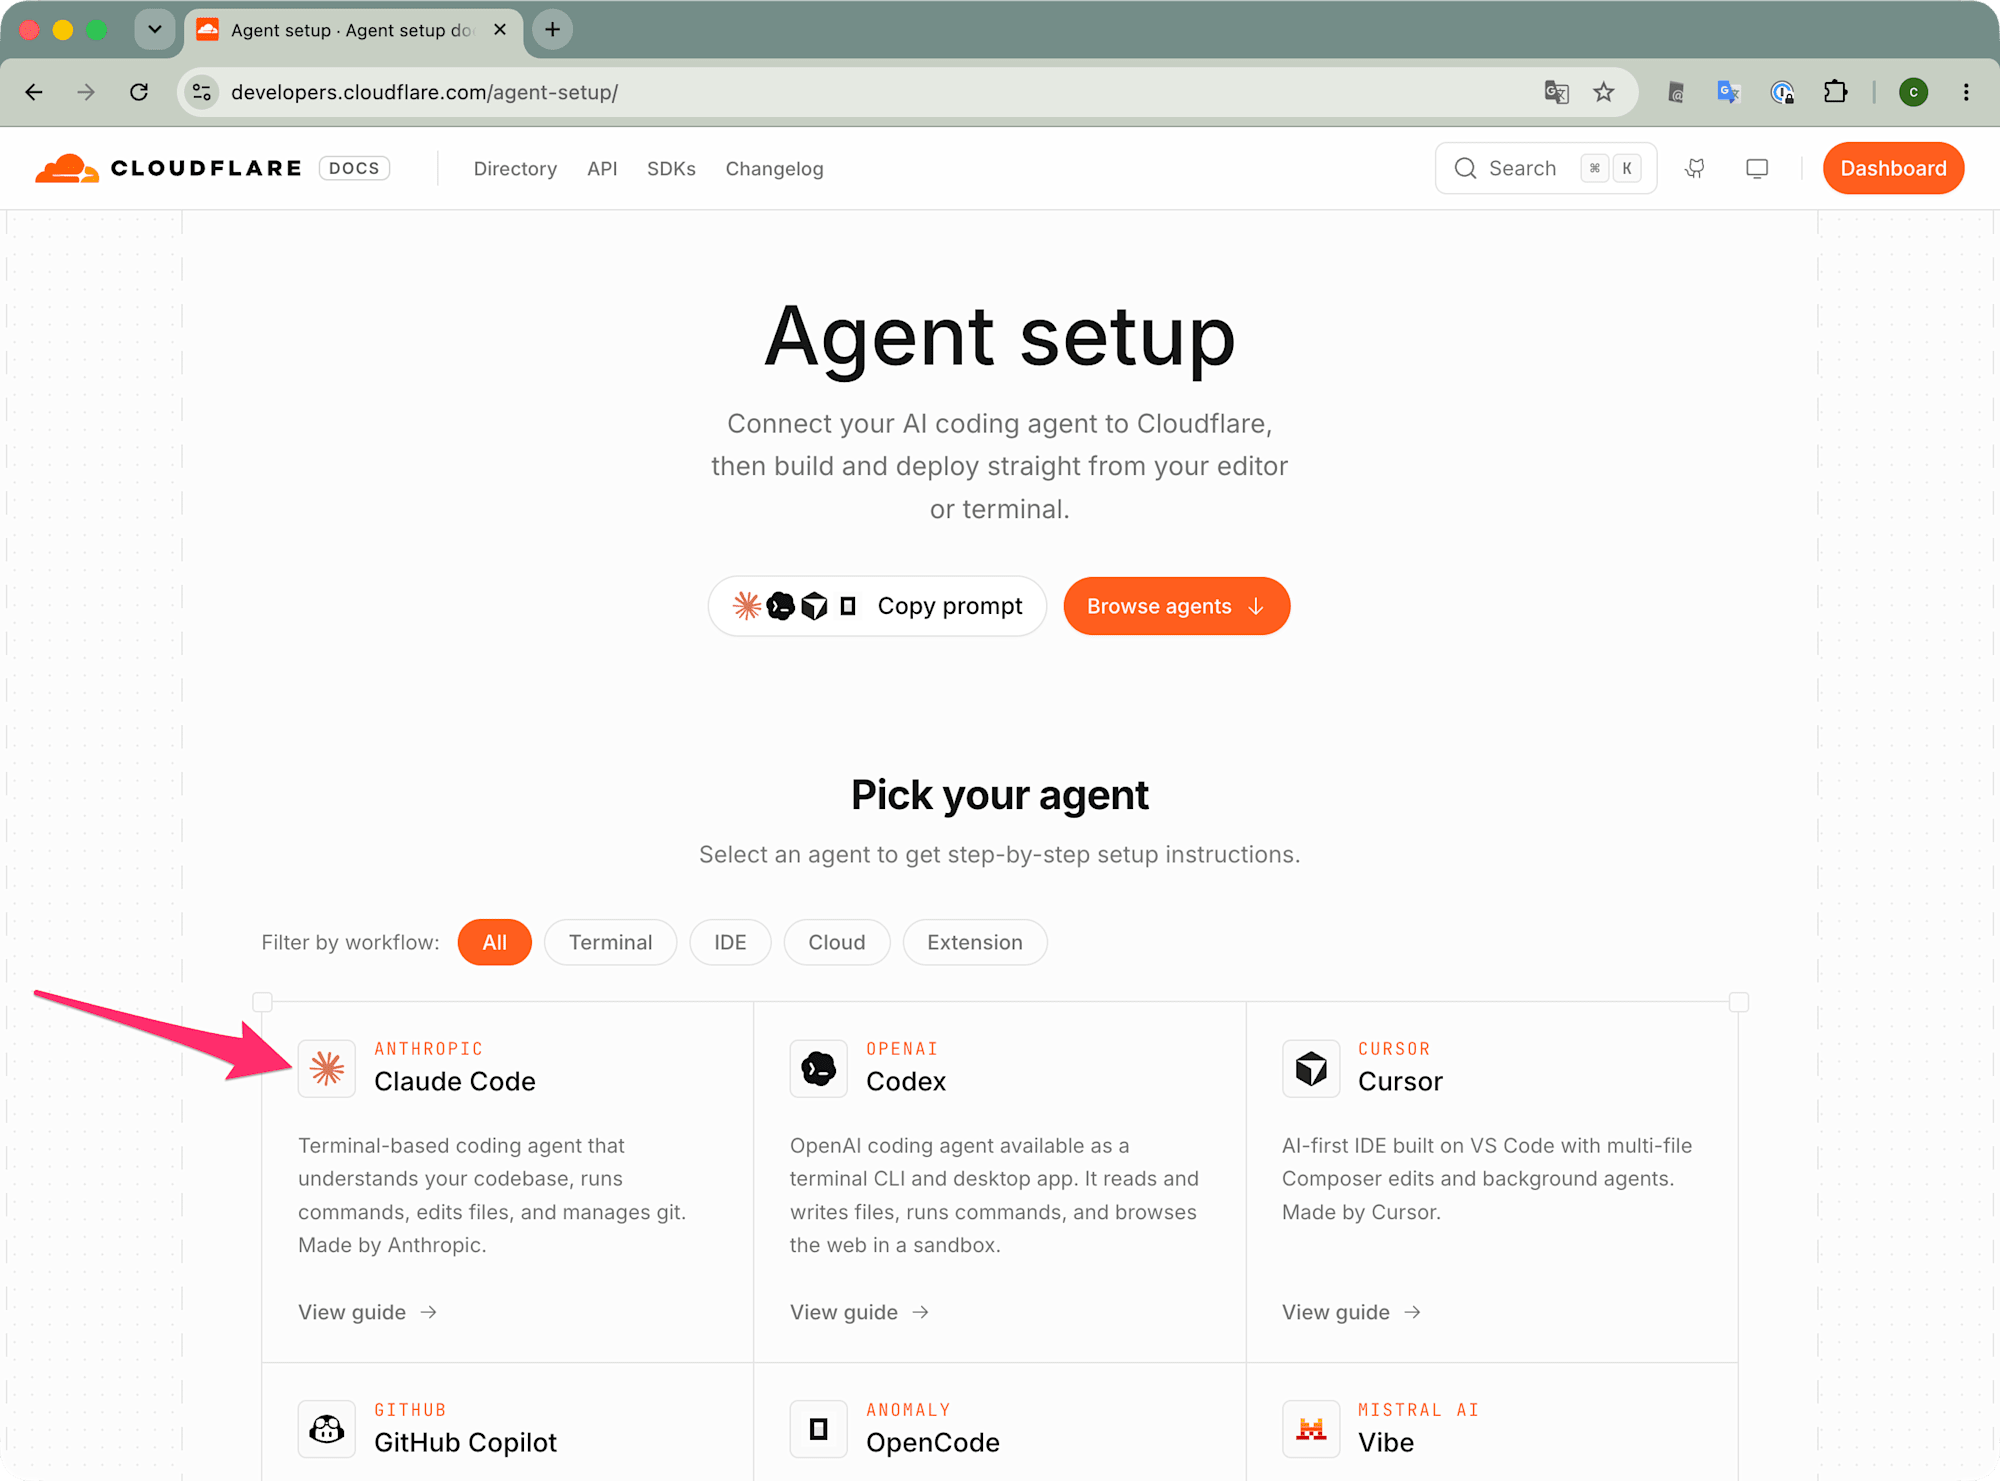Go back with the browser back arrow
2000x1481 pixels.
(x=34, y=92)
